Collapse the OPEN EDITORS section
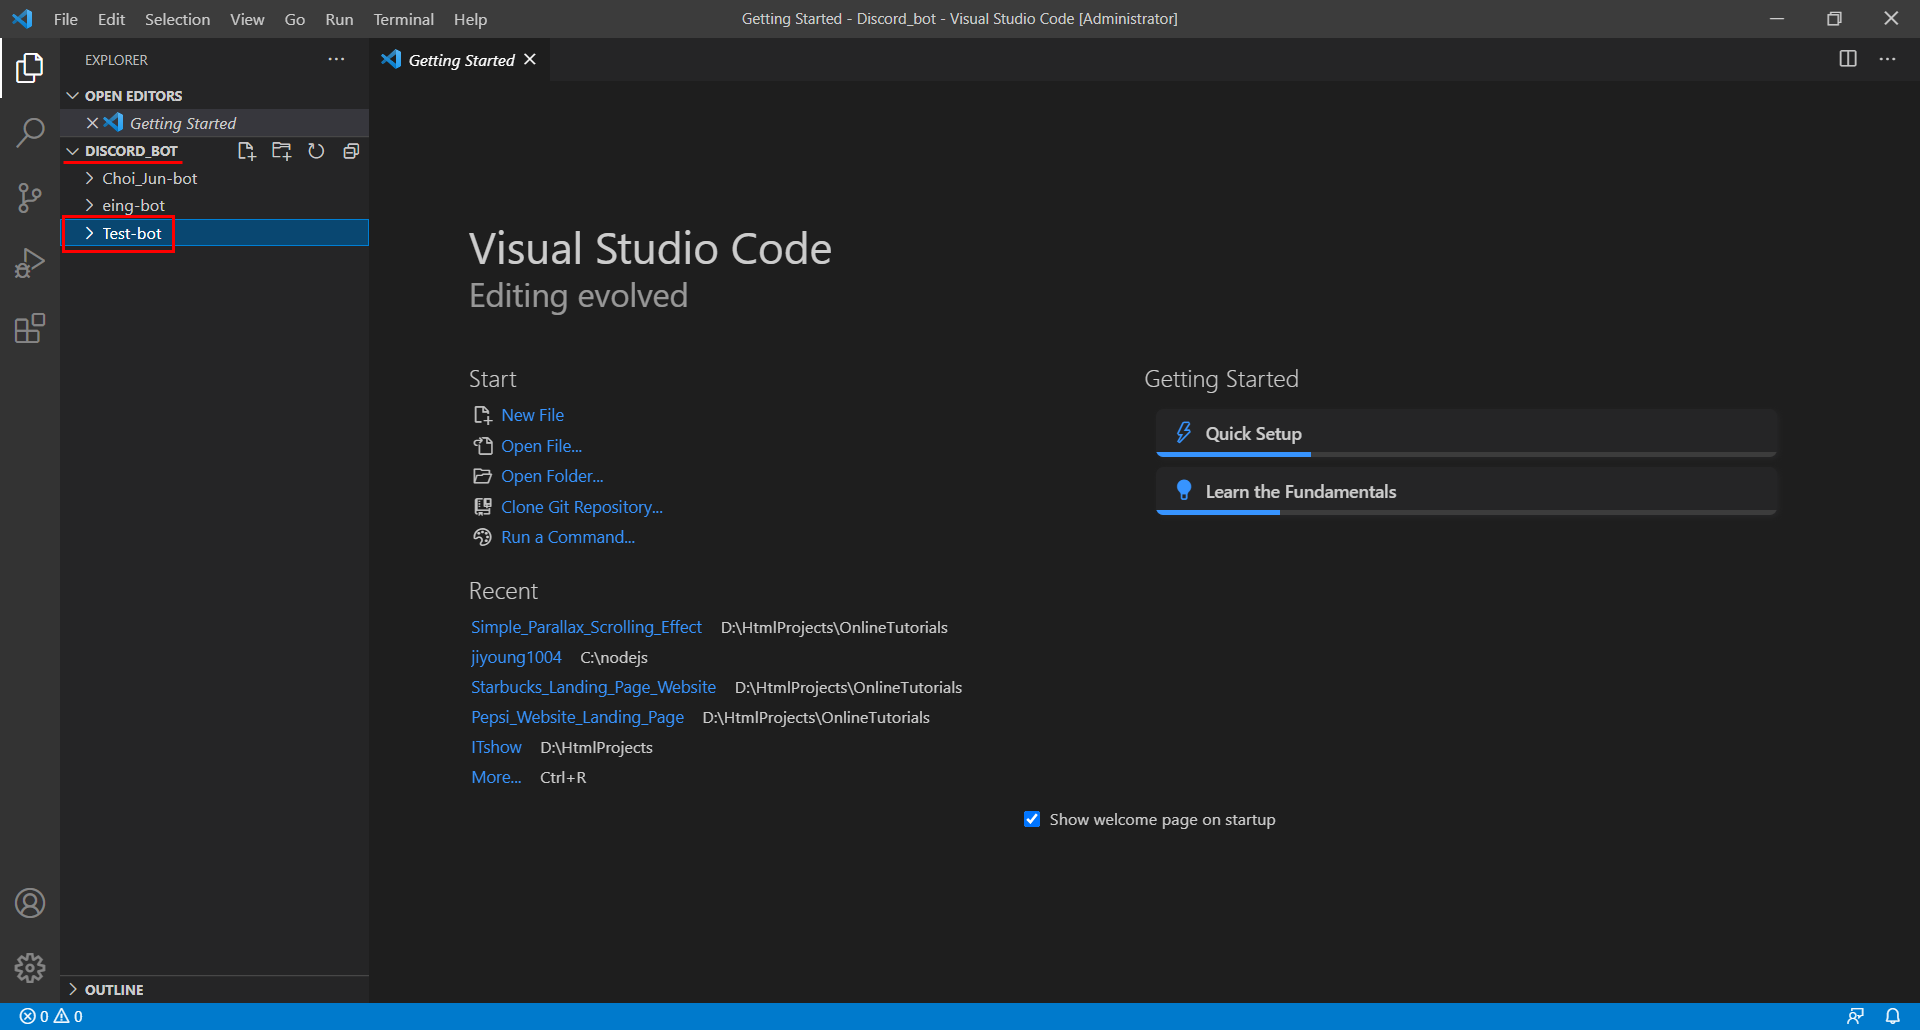The image size is (1920, 1030). click(72, 96)
